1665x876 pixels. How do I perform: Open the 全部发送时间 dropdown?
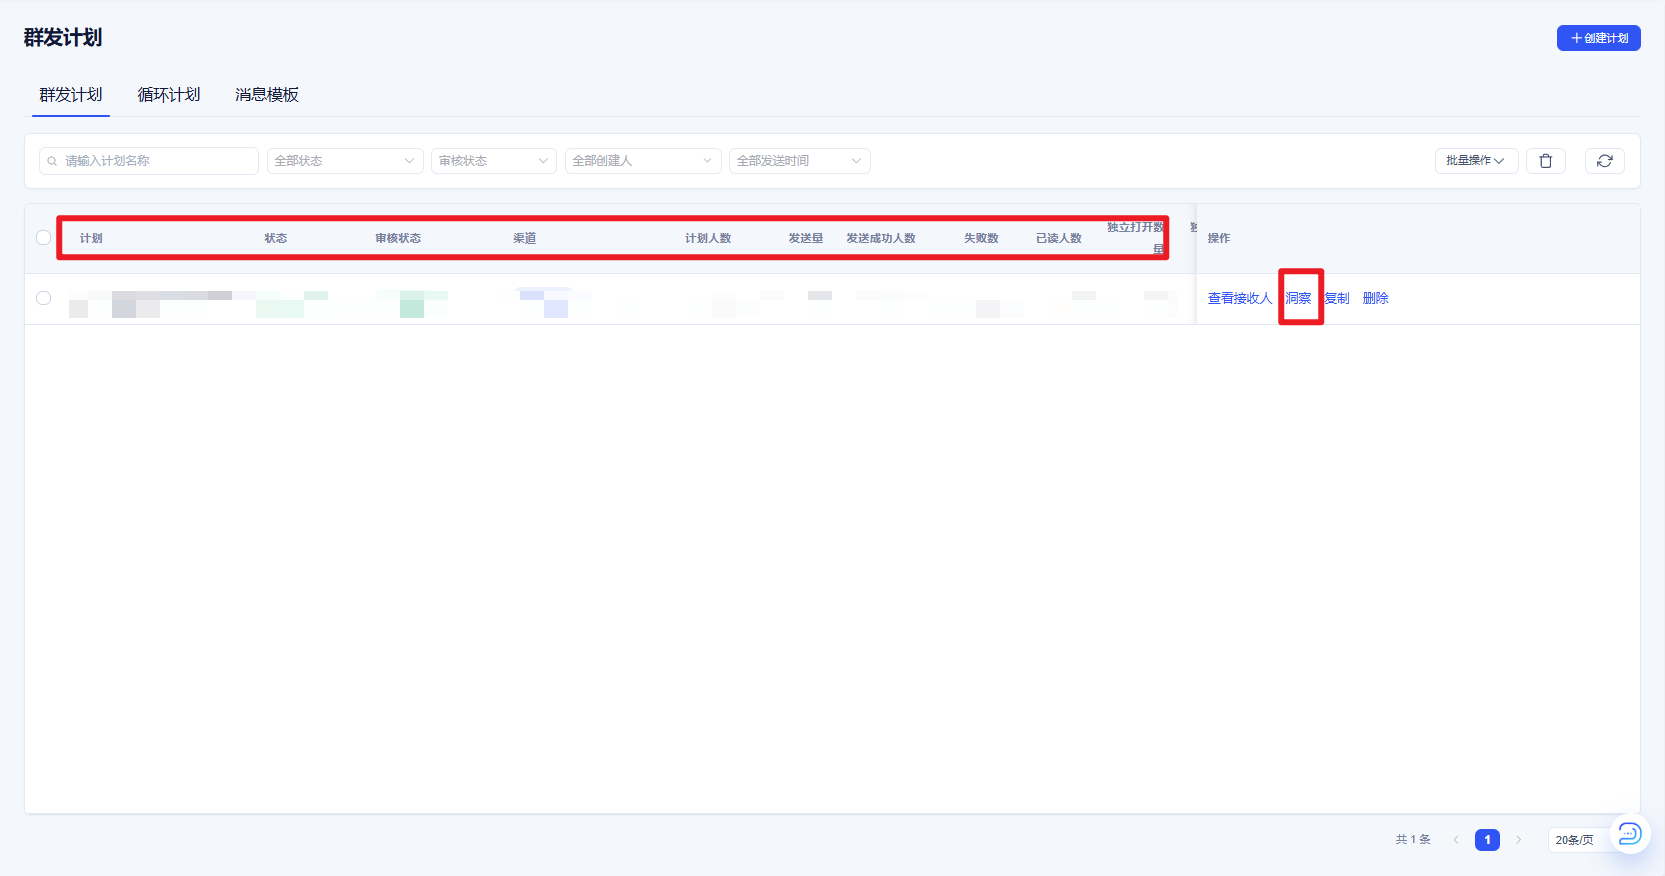pyautogui.click(x=799, y=161)
